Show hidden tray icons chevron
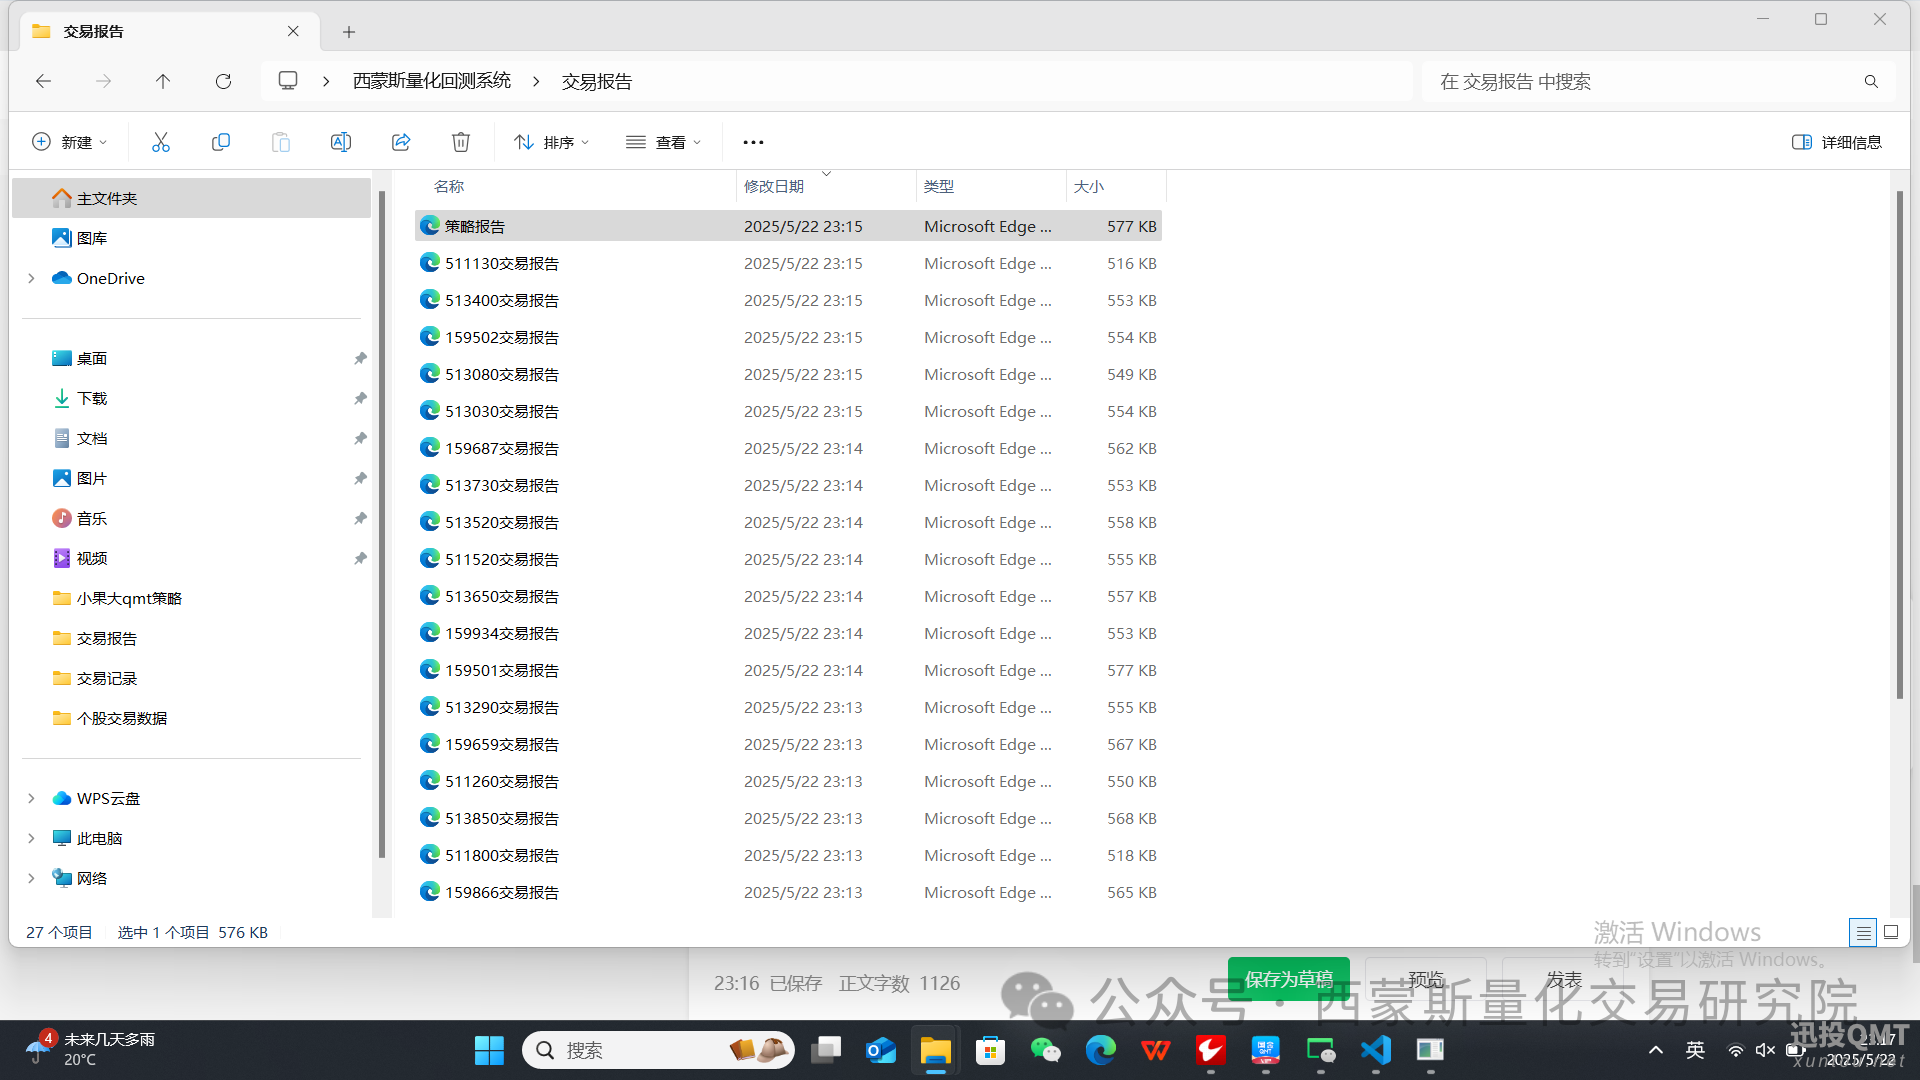This screenshot has width=1920, height=1080. tap(1656, 1050)
